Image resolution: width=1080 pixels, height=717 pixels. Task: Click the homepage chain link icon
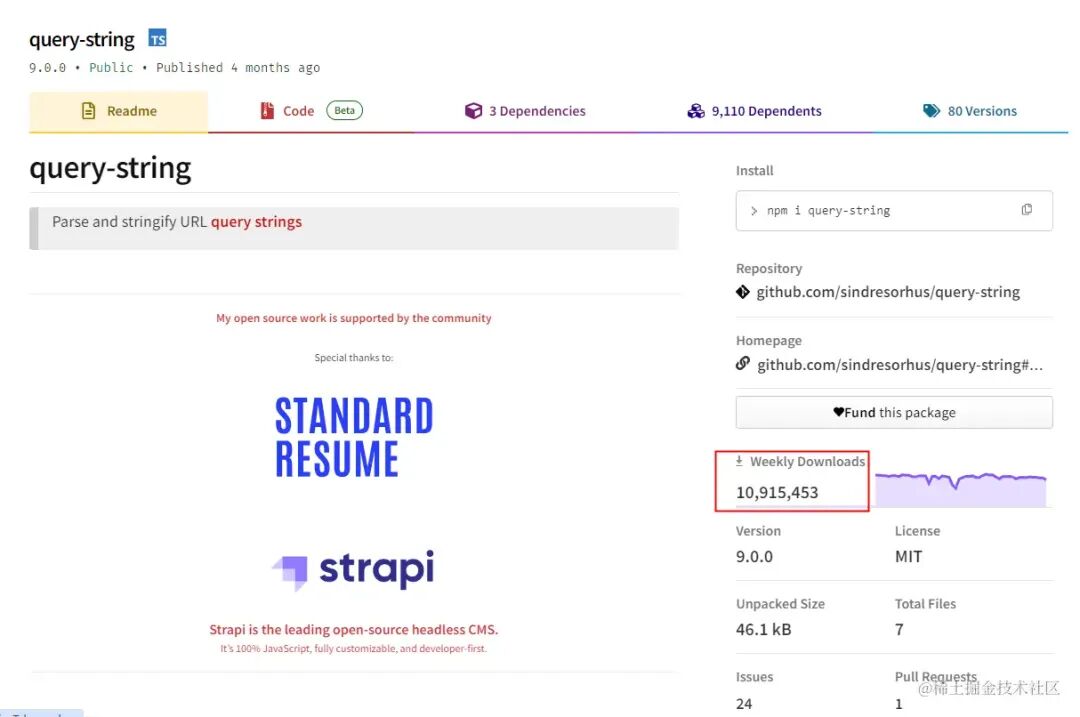tap(742, 363)
